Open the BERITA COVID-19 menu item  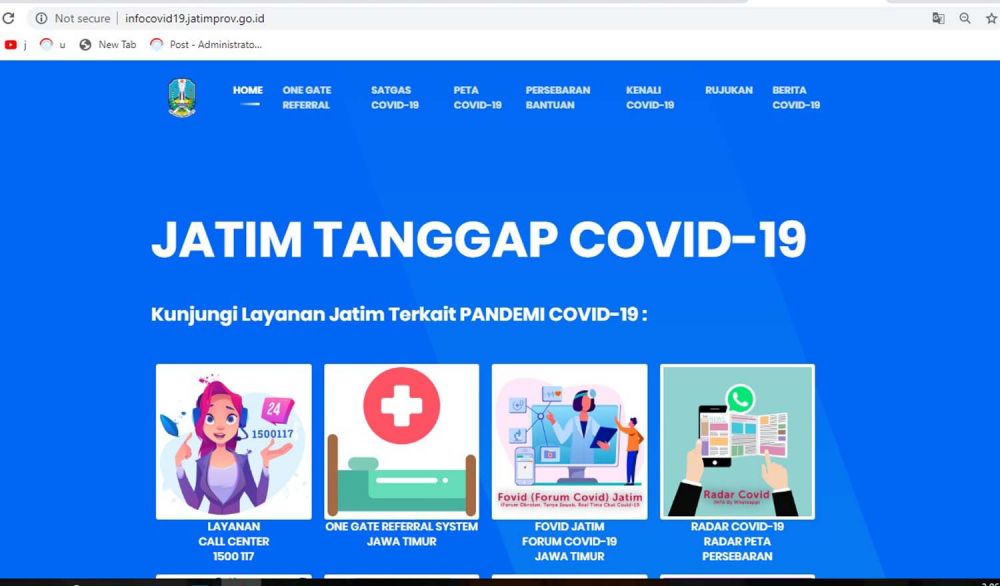[796, 97]
